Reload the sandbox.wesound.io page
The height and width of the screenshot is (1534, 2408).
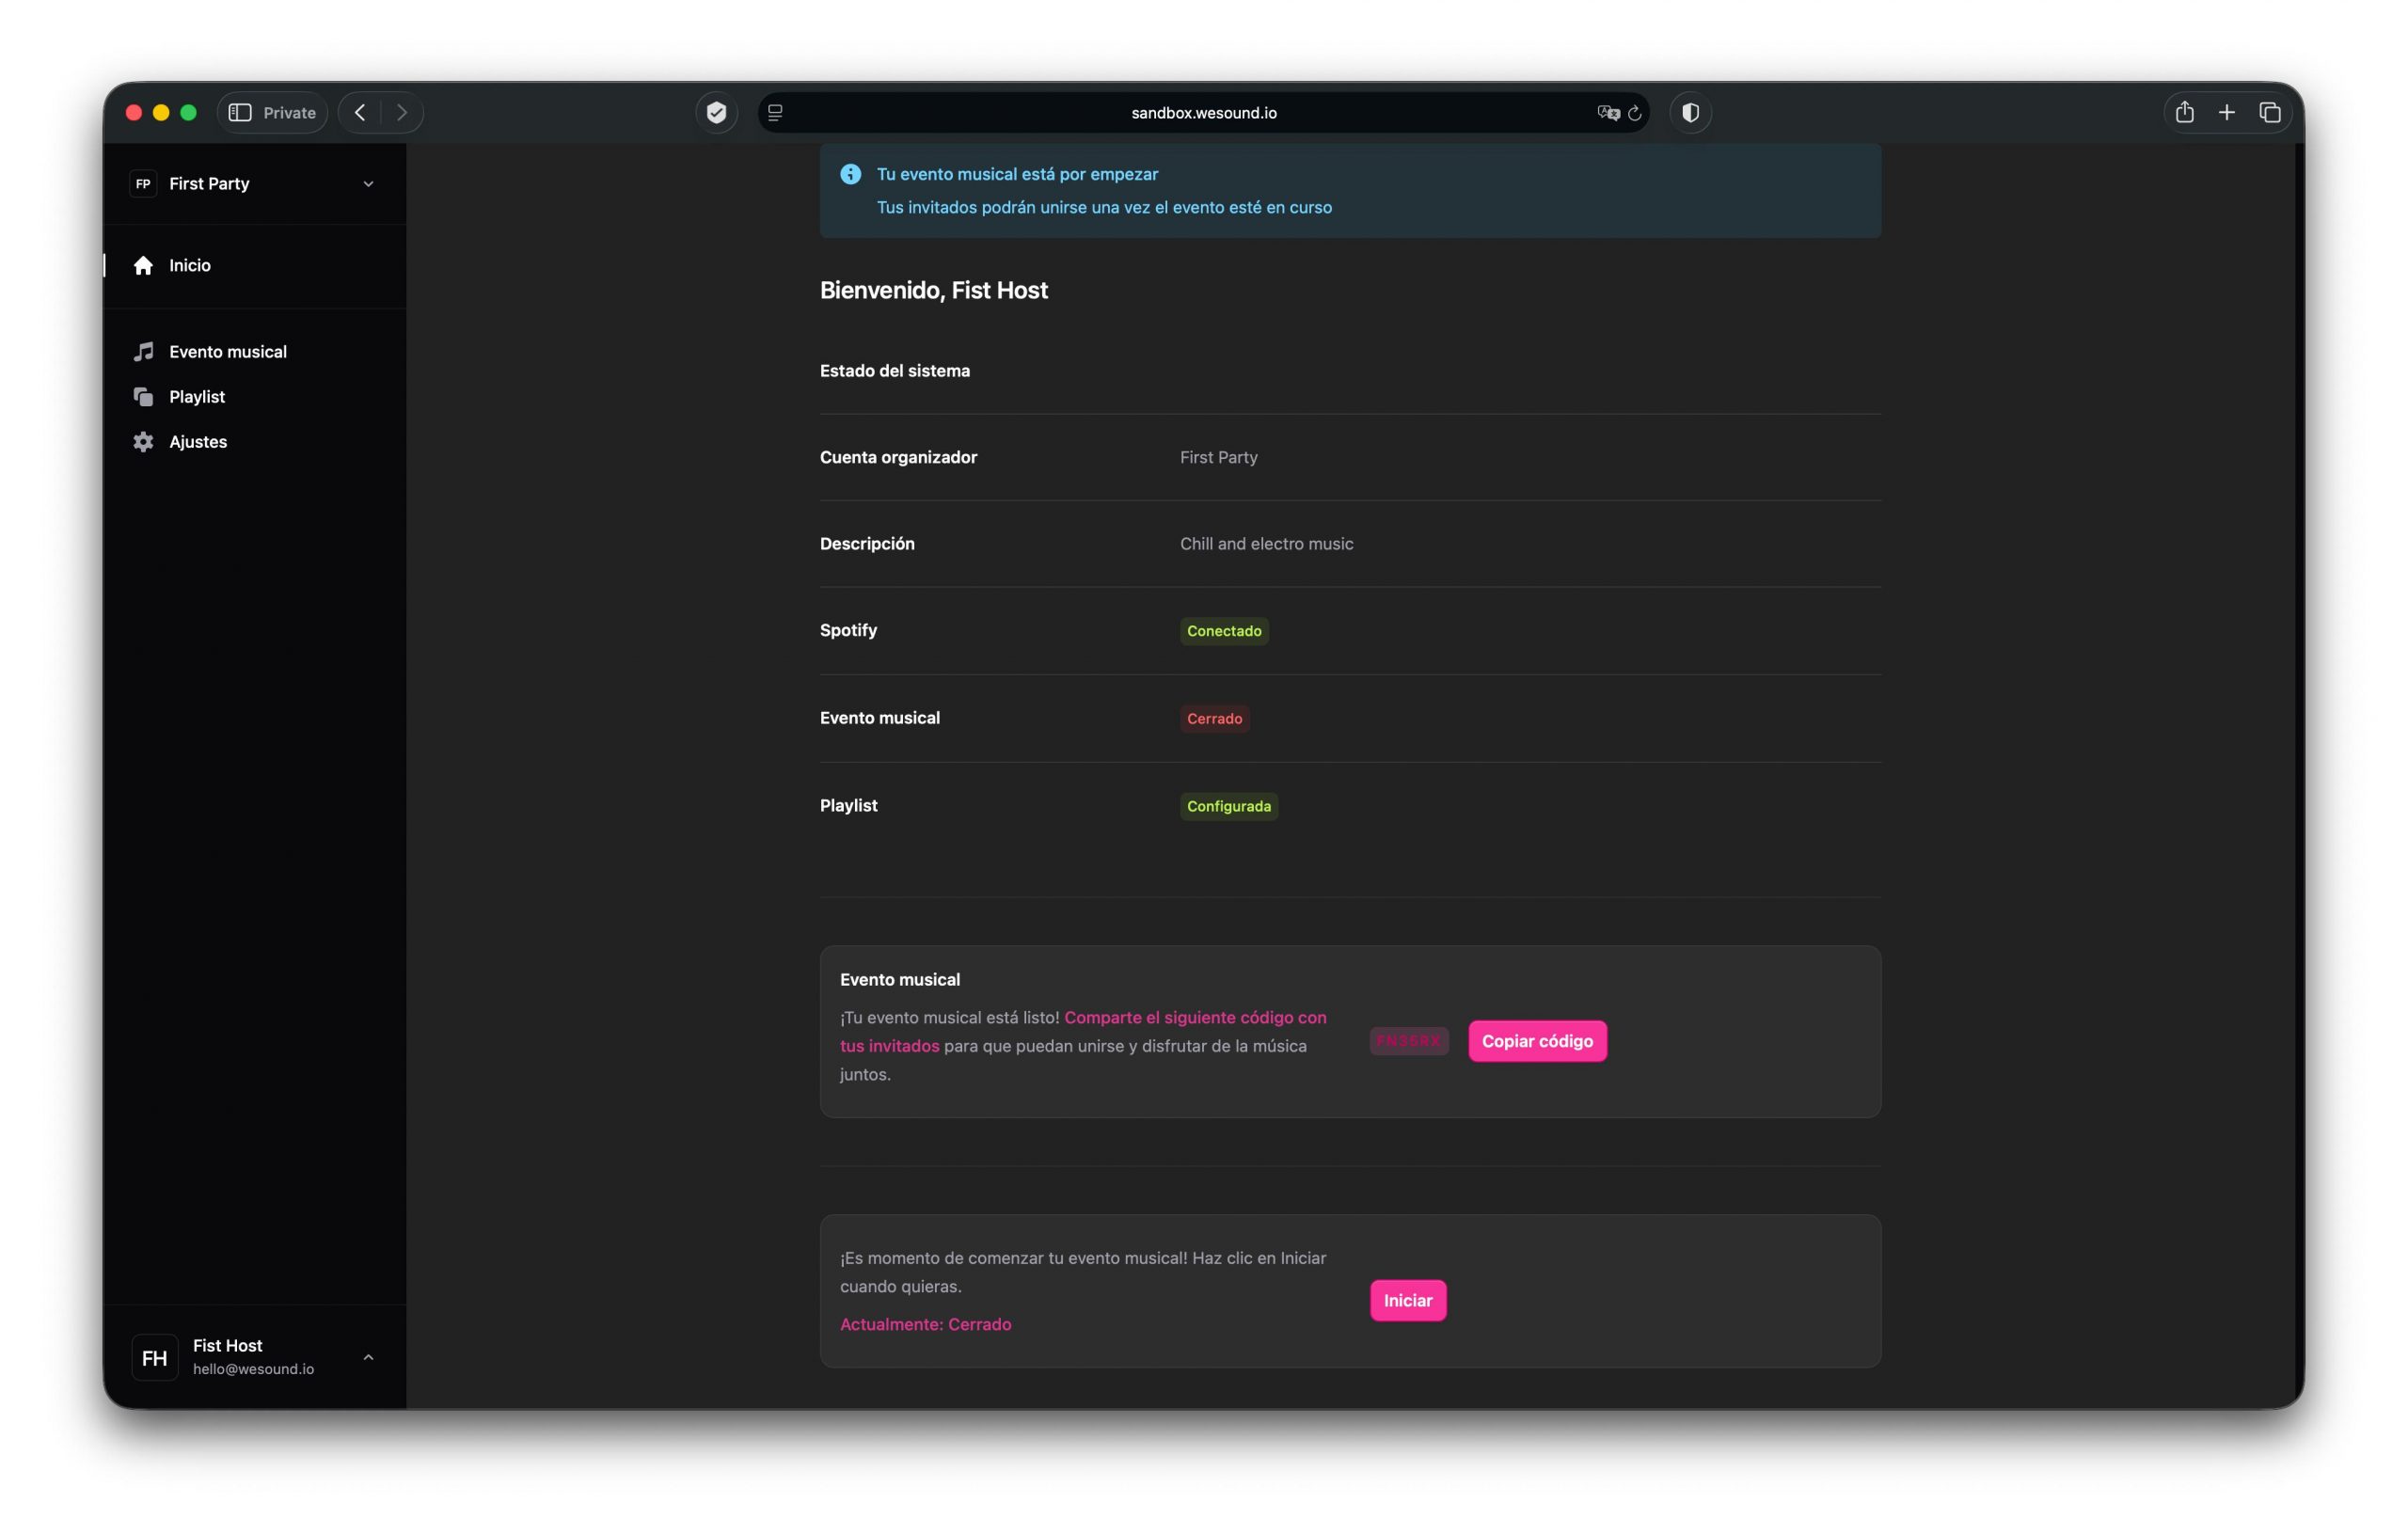coord(1635,112)
